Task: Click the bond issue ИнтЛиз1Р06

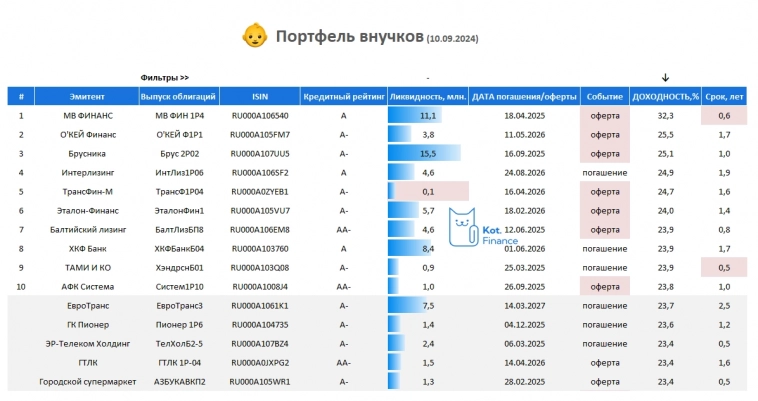Action: pos(179,172)
